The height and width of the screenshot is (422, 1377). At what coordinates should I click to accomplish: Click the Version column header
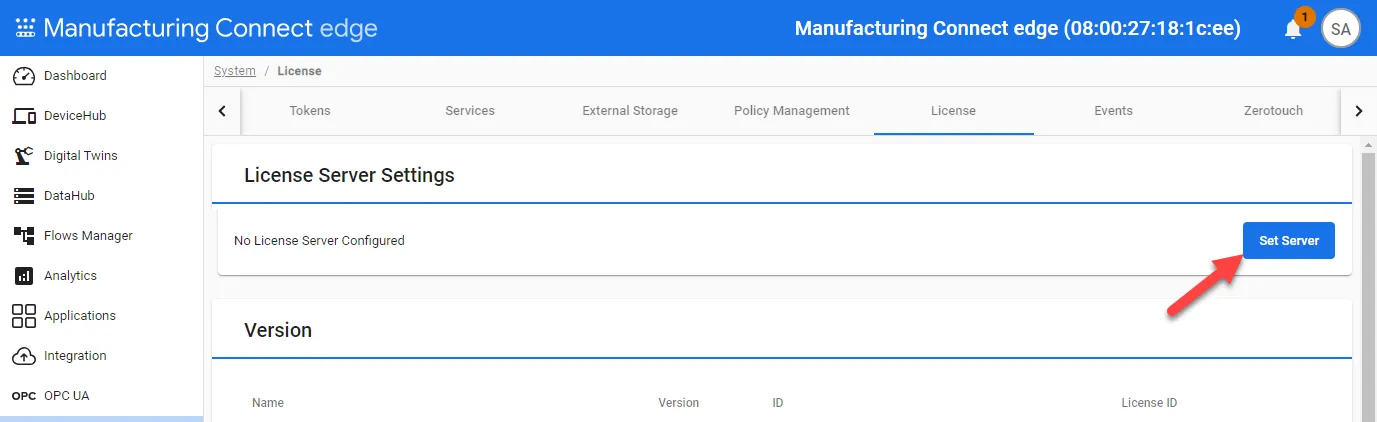(679, 403)
